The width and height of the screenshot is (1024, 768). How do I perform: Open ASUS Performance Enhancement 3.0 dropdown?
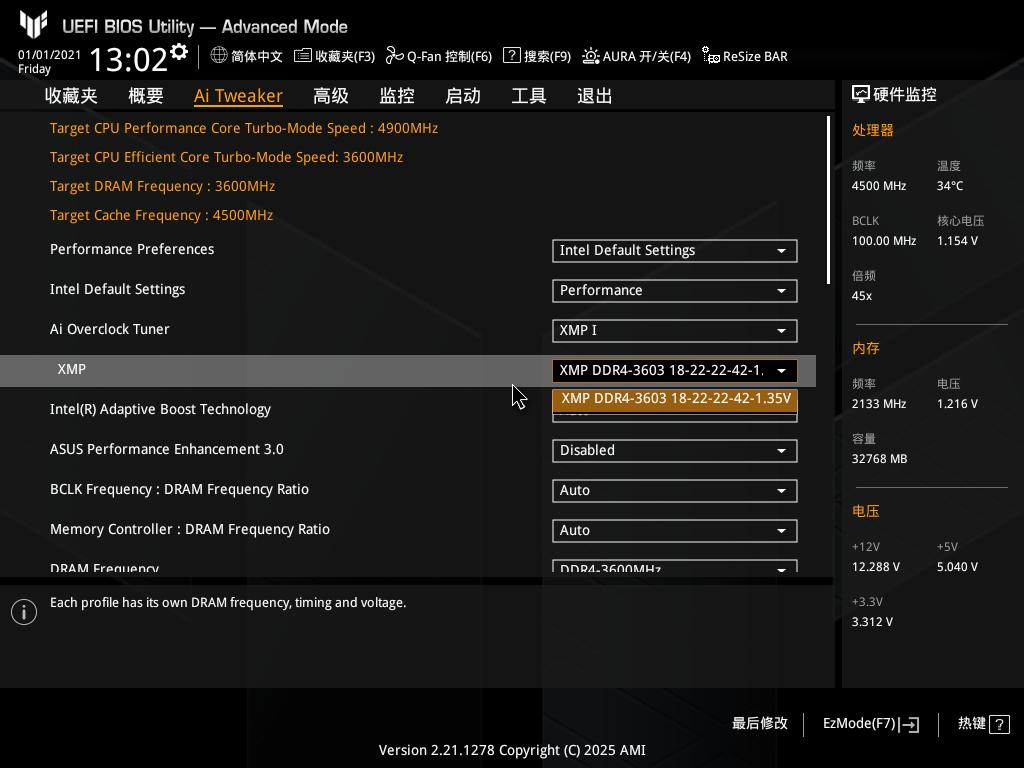coord(675,451)
